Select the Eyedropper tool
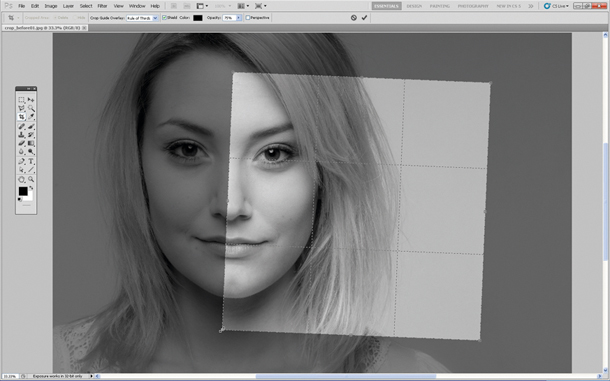 pyautogui.click(x=31, y=117)
